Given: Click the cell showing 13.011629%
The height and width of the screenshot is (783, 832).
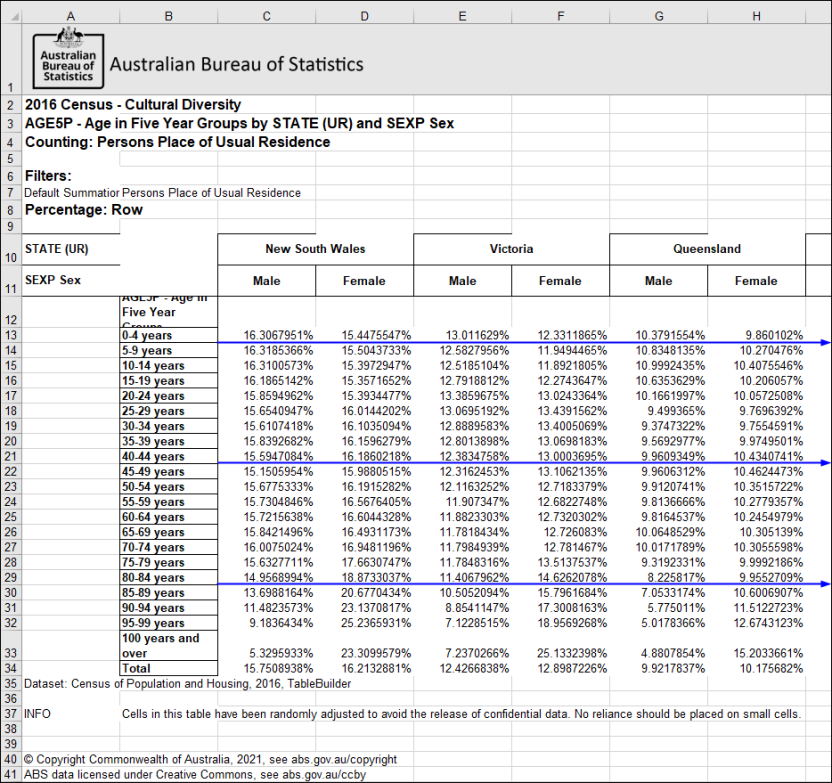Looking at the screenshot, I should click(463, 335).
